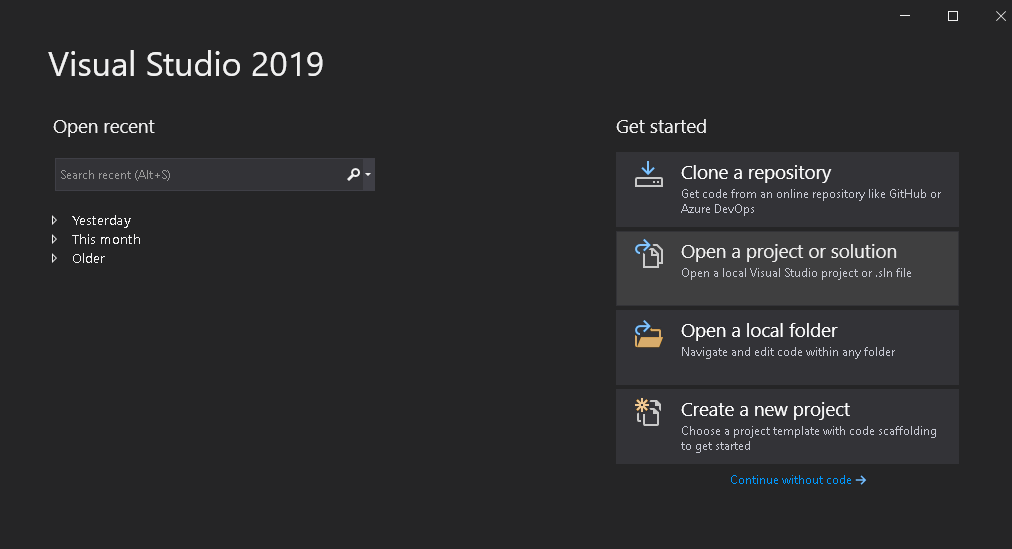The width and height of the screenshot is (1012, 549).
Task: Click the Open a local folder icon
Action: [x=649, y=333]
